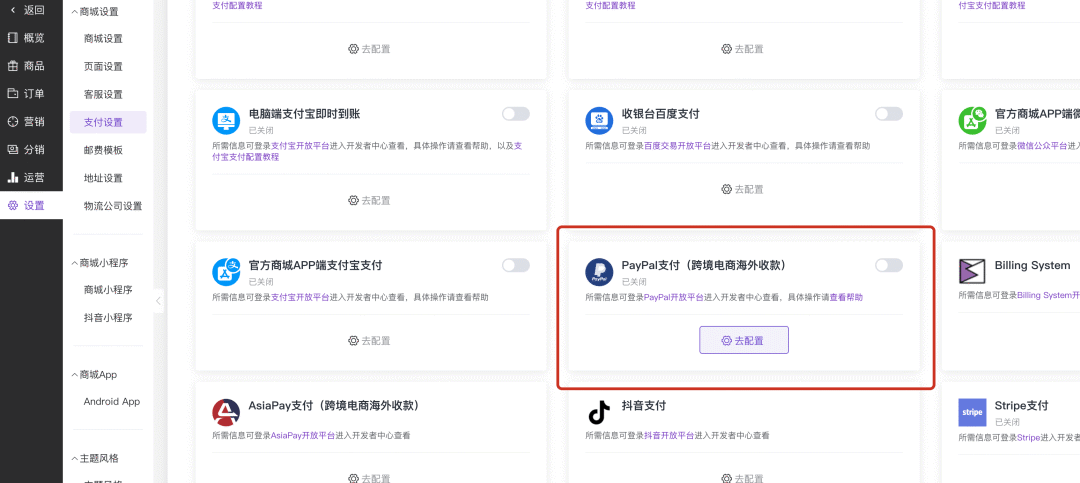Image resolution: width=1080 pixels, height=483 pixels.
Task: Select 客服设置 submenu item
Action: pos(103,94)
